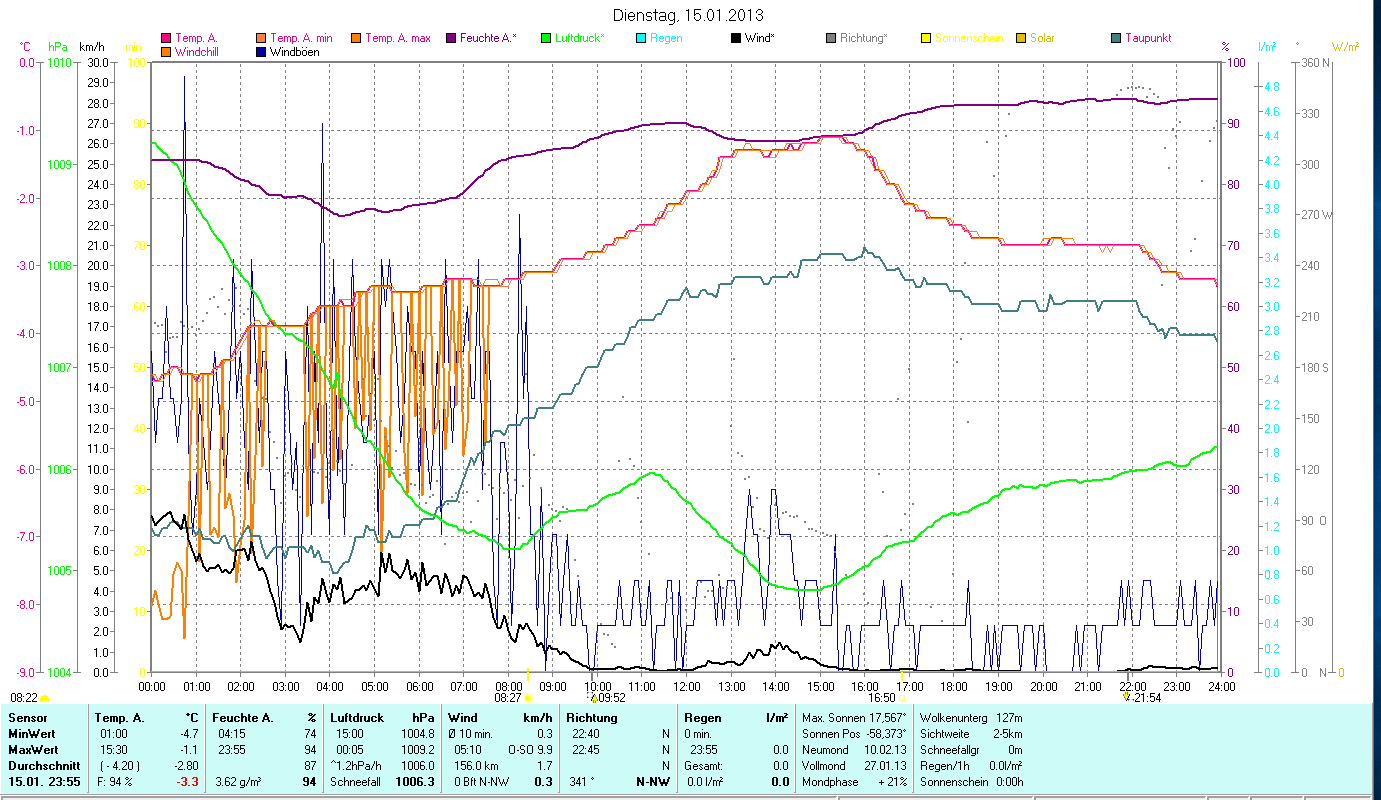Click the MinWert row label

click(32, 734)
